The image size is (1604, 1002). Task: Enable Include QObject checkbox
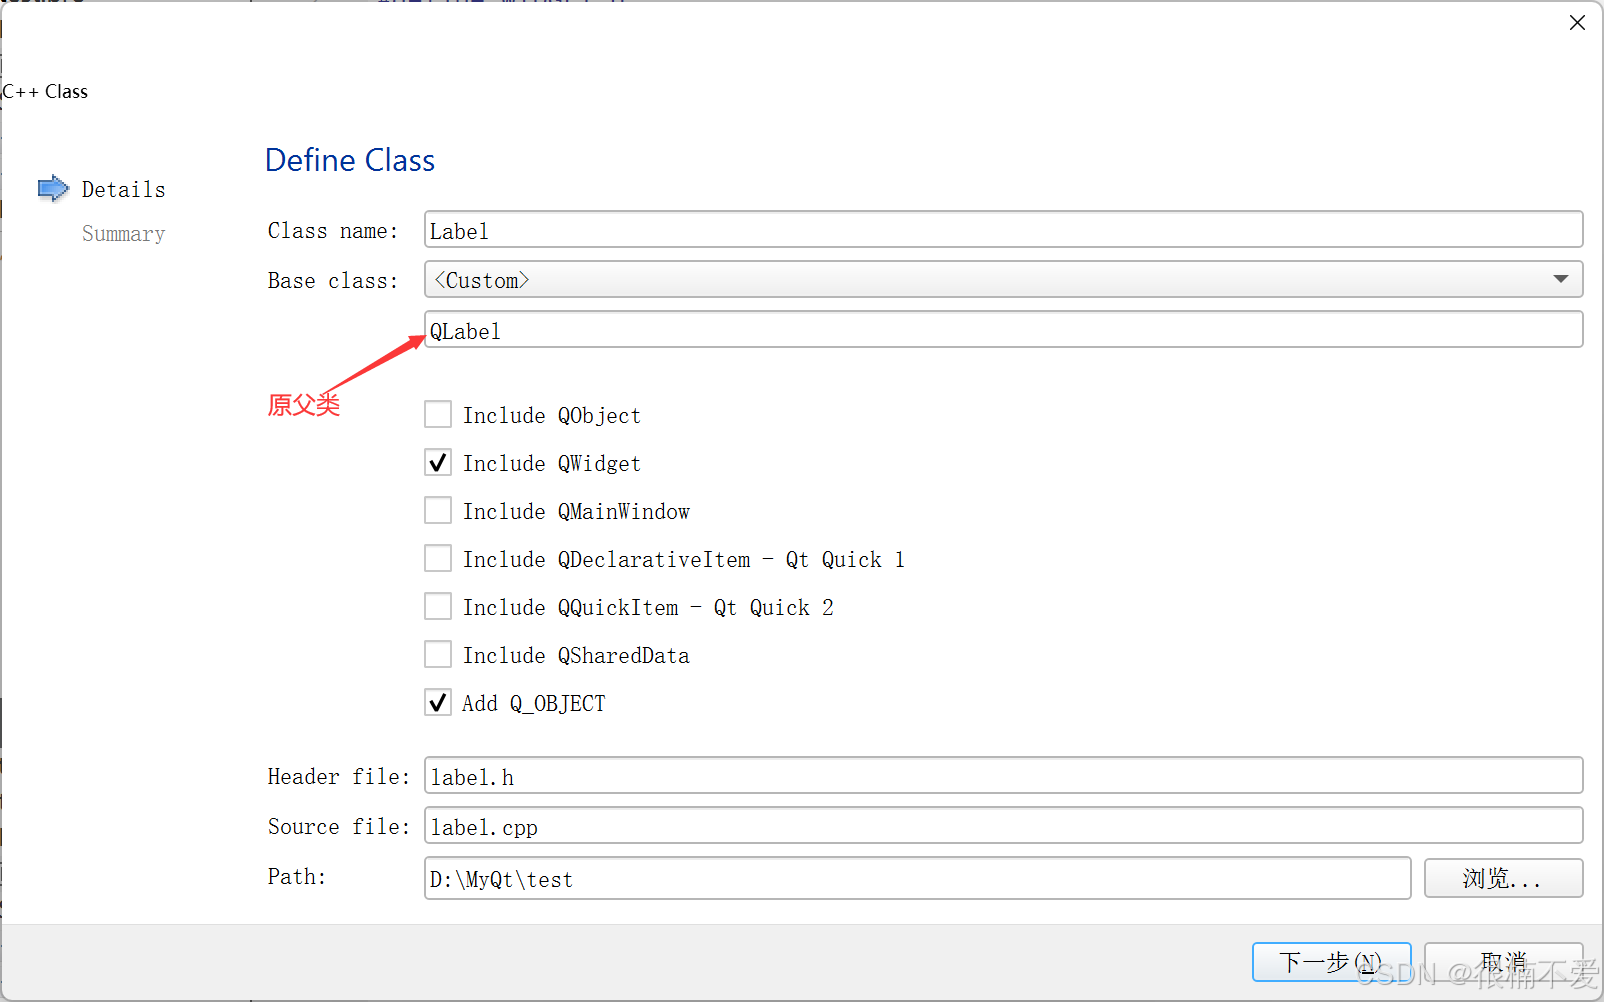click(x=438, y=414)
